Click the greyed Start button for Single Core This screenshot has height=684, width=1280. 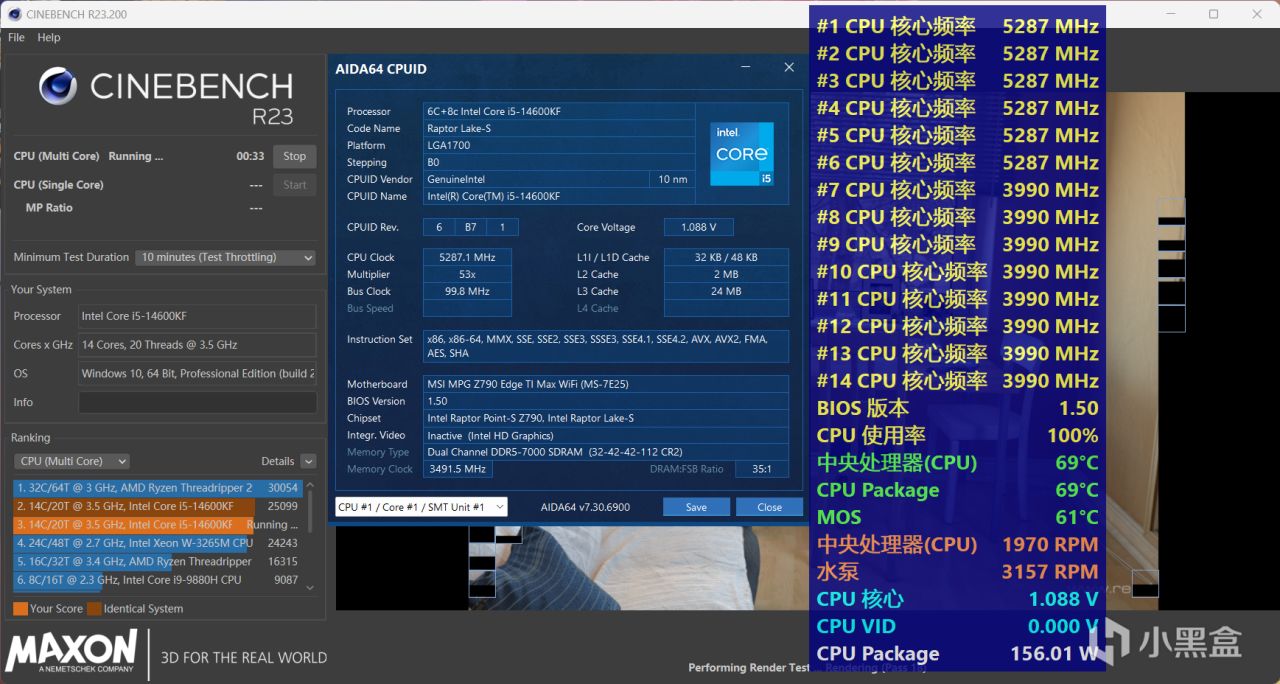coord(295,185)
